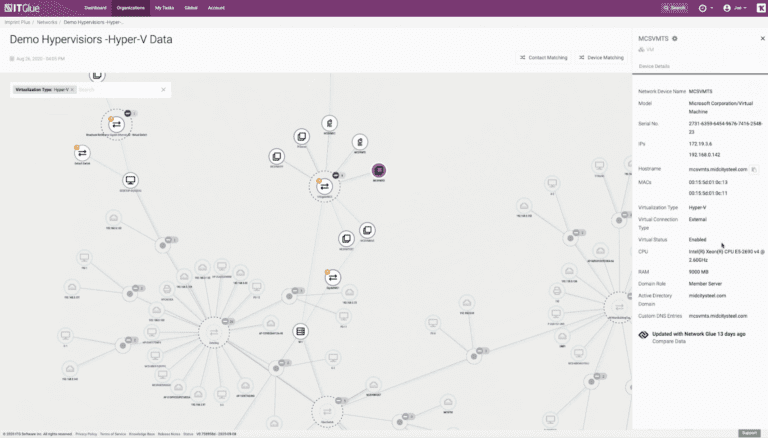Go to Networks breadcrumb

coord(47,22)
